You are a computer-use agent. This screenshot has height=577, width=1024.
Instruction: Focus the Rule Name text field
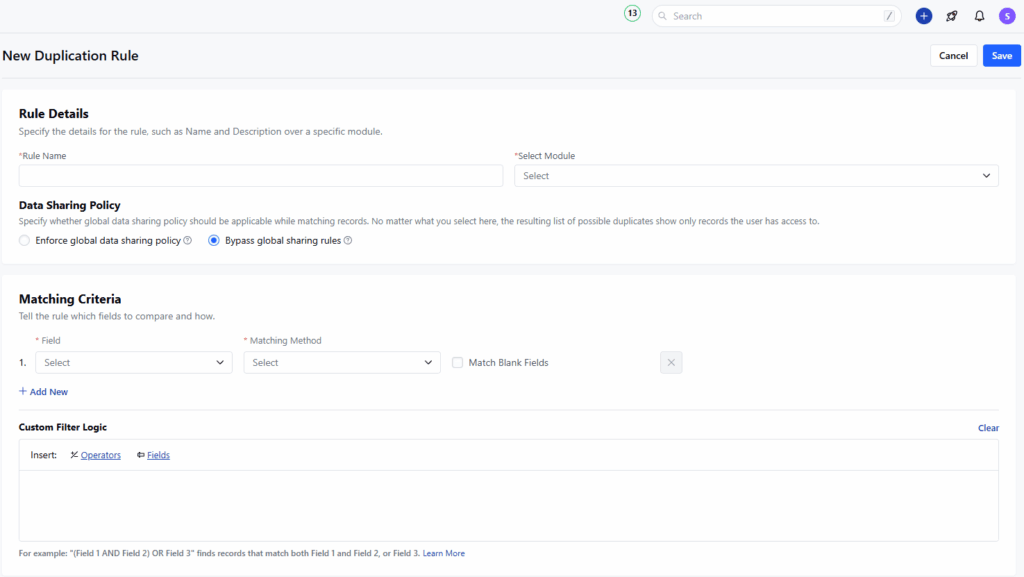click(x=261, y=176)
